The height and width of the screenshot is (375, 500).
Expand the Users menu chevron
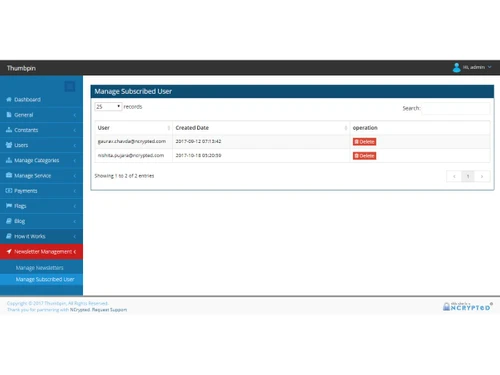point(75,145)
